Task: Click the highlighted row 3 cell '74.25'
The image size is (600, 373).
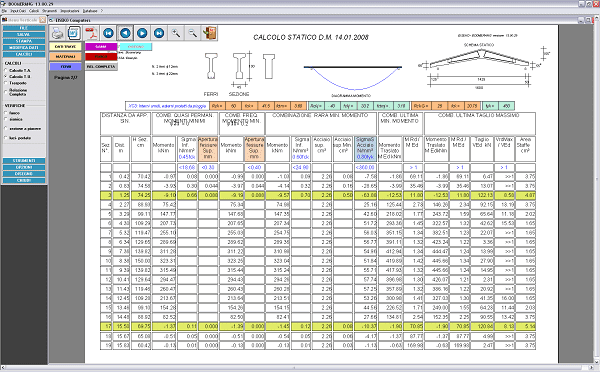Action: (141, 195)
